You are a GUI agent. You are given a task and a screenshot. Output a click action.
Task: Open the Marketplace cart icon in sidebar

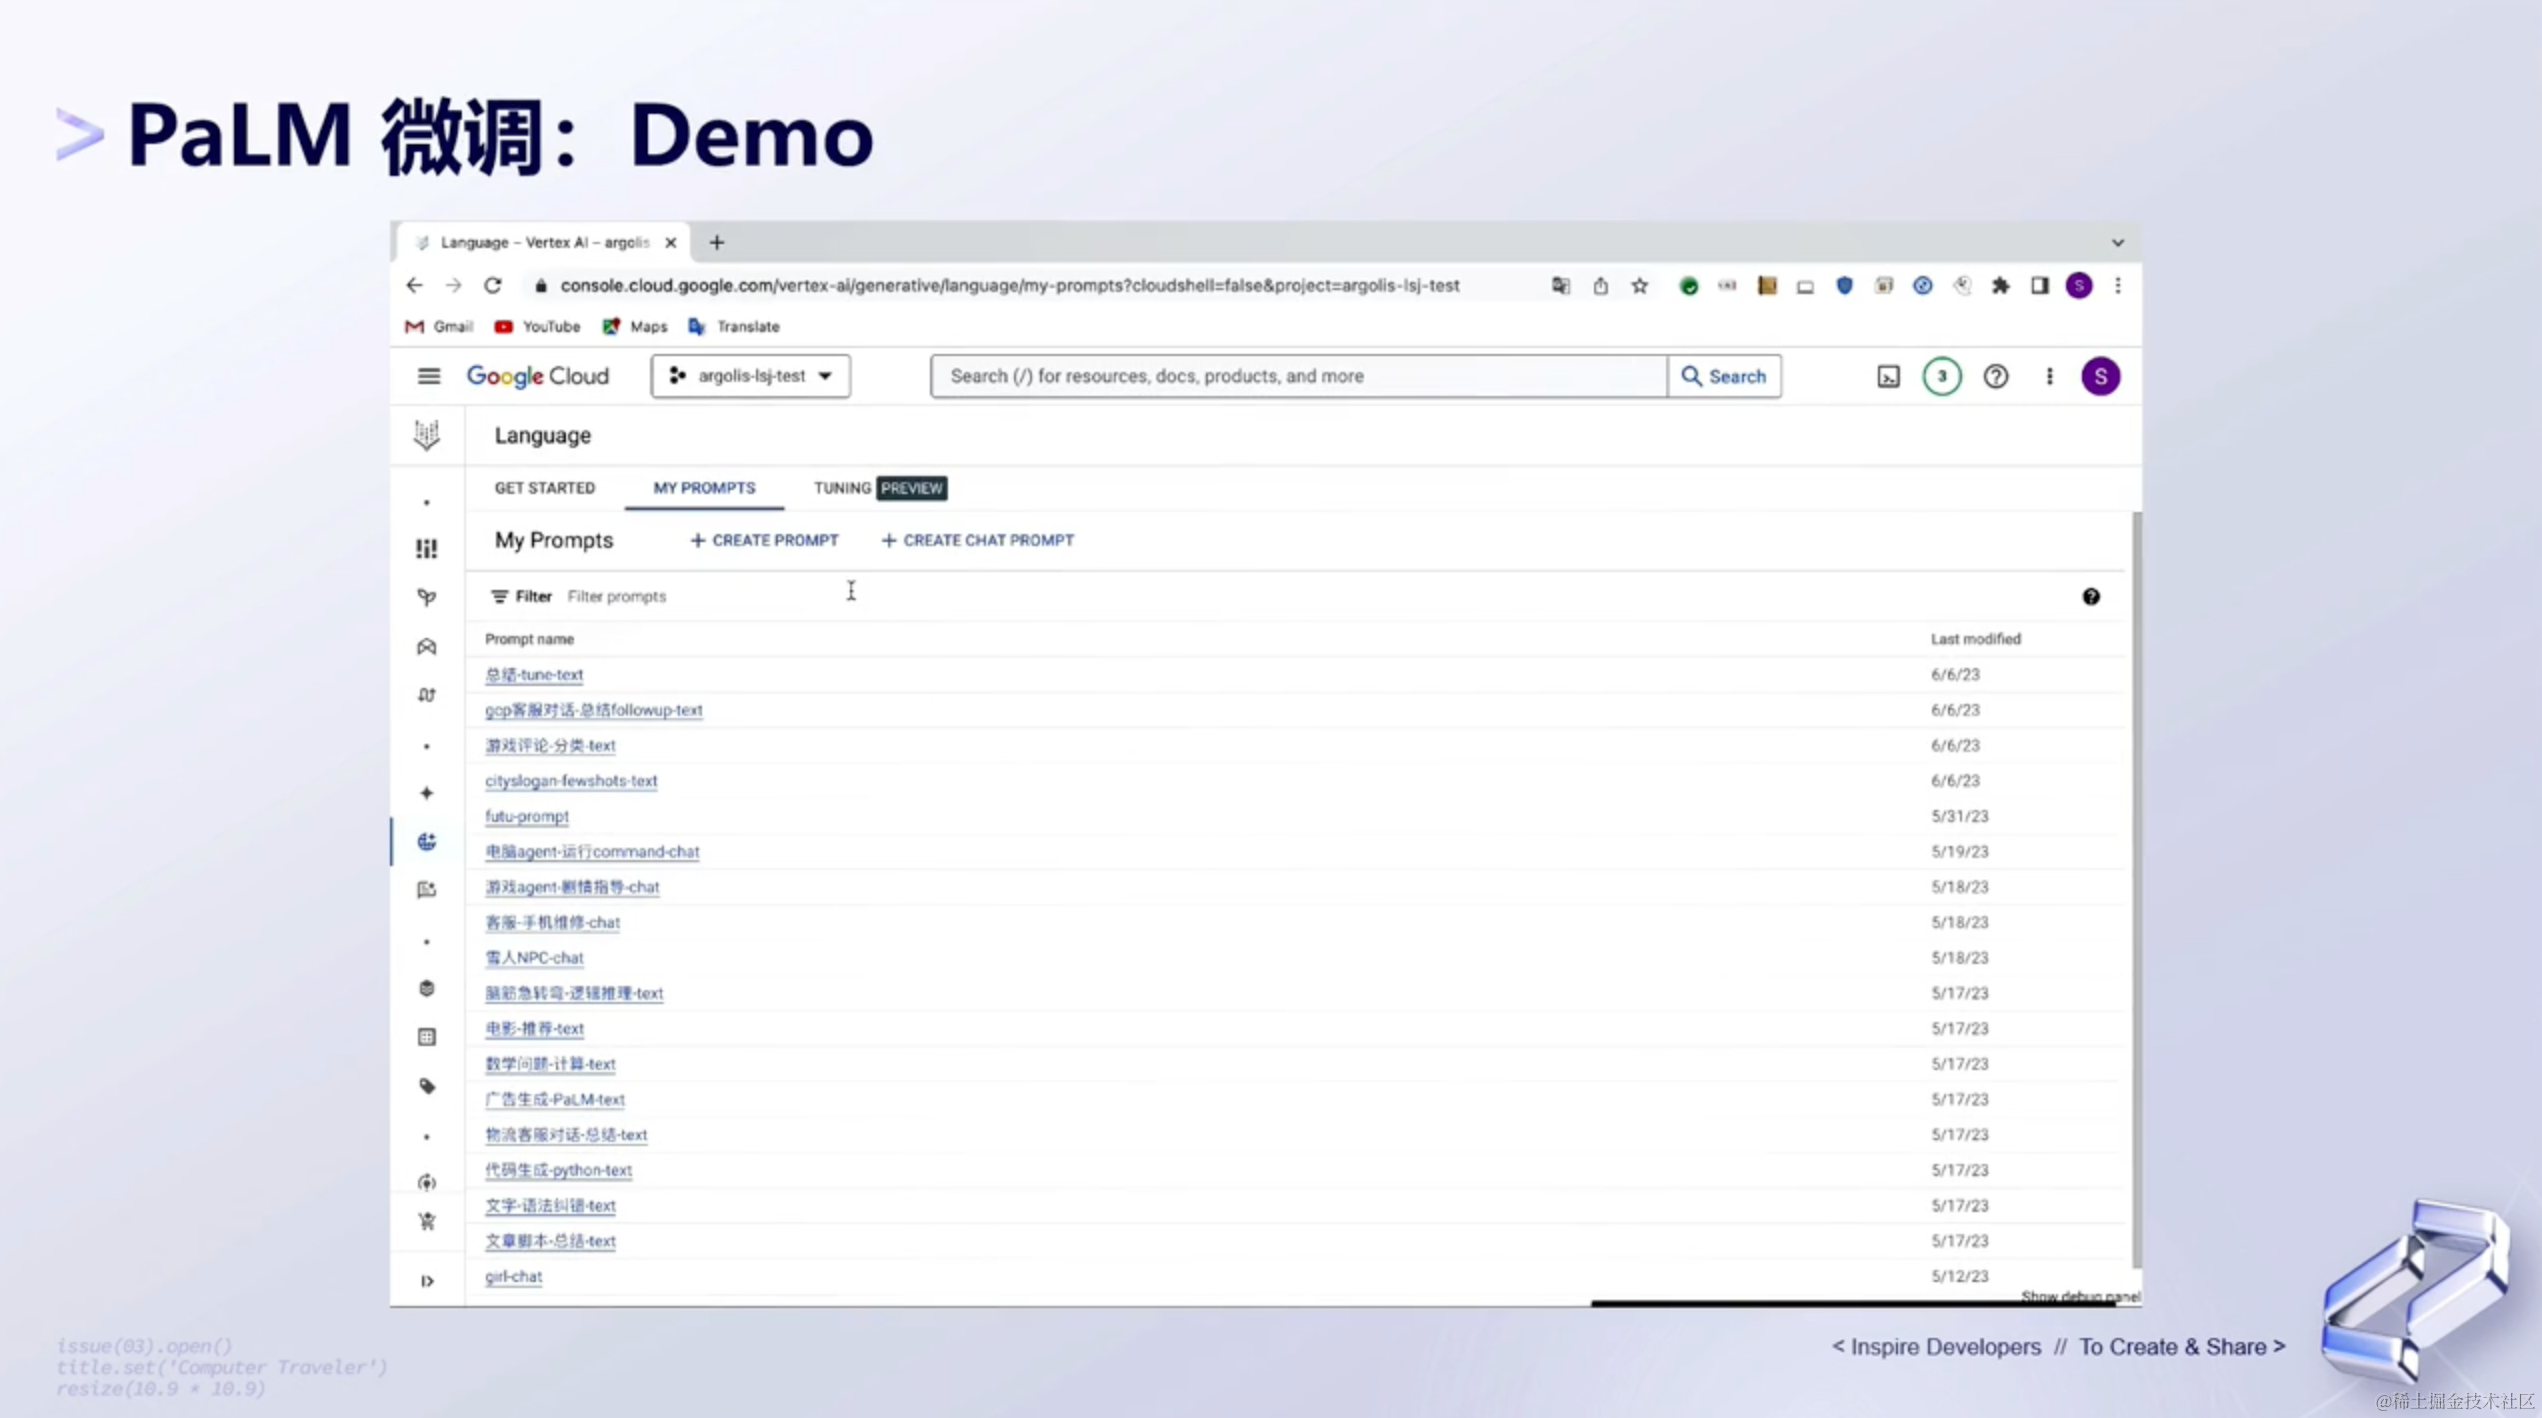tap(427, 1222)
